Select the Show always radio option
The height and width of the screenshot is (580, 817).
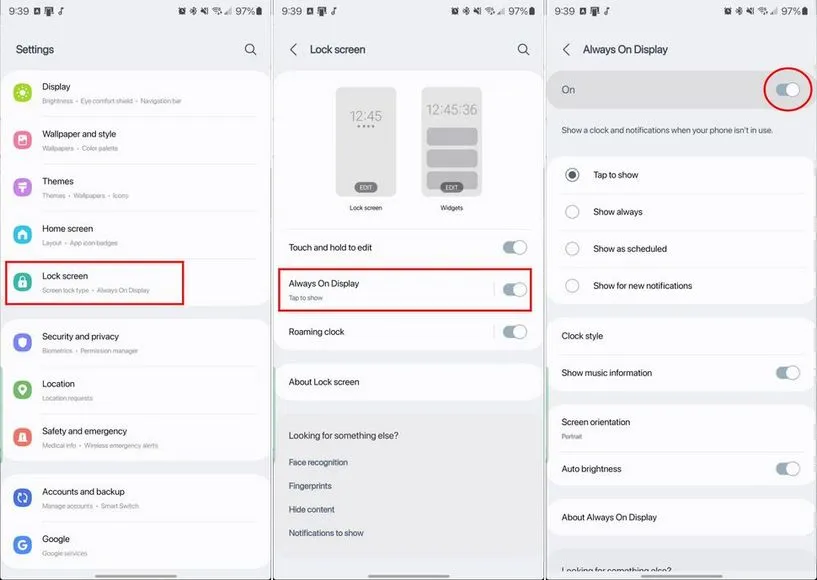[x=572, y=212]
